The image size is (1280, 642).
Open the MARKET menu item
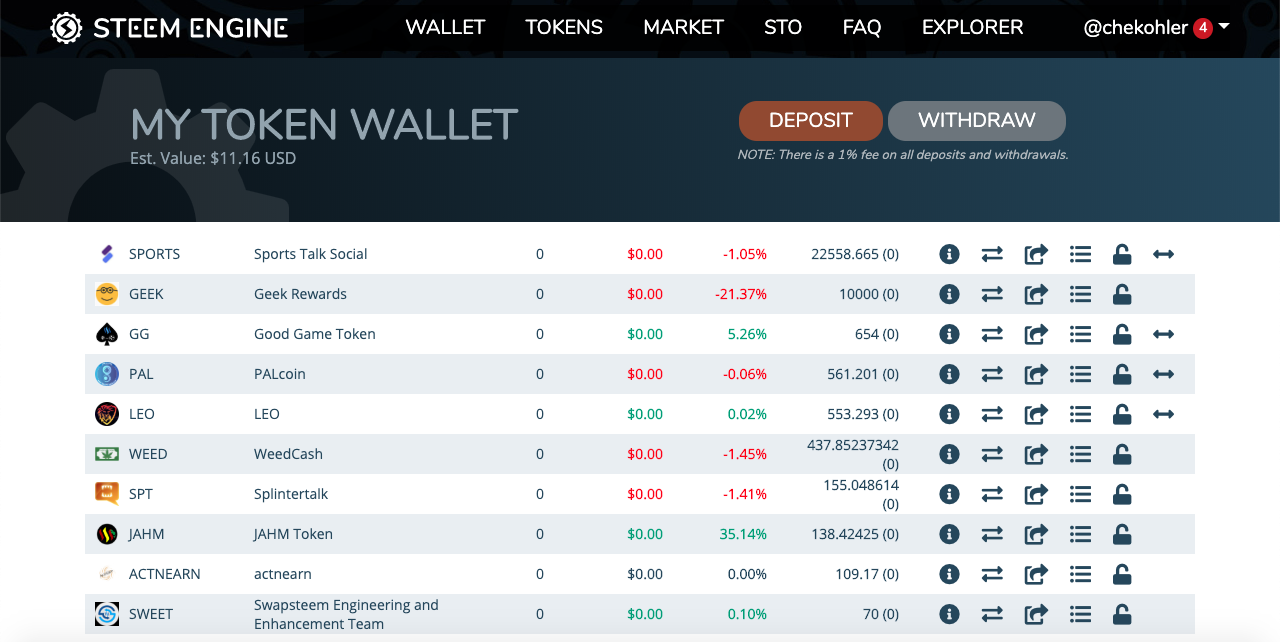point(683,28)
